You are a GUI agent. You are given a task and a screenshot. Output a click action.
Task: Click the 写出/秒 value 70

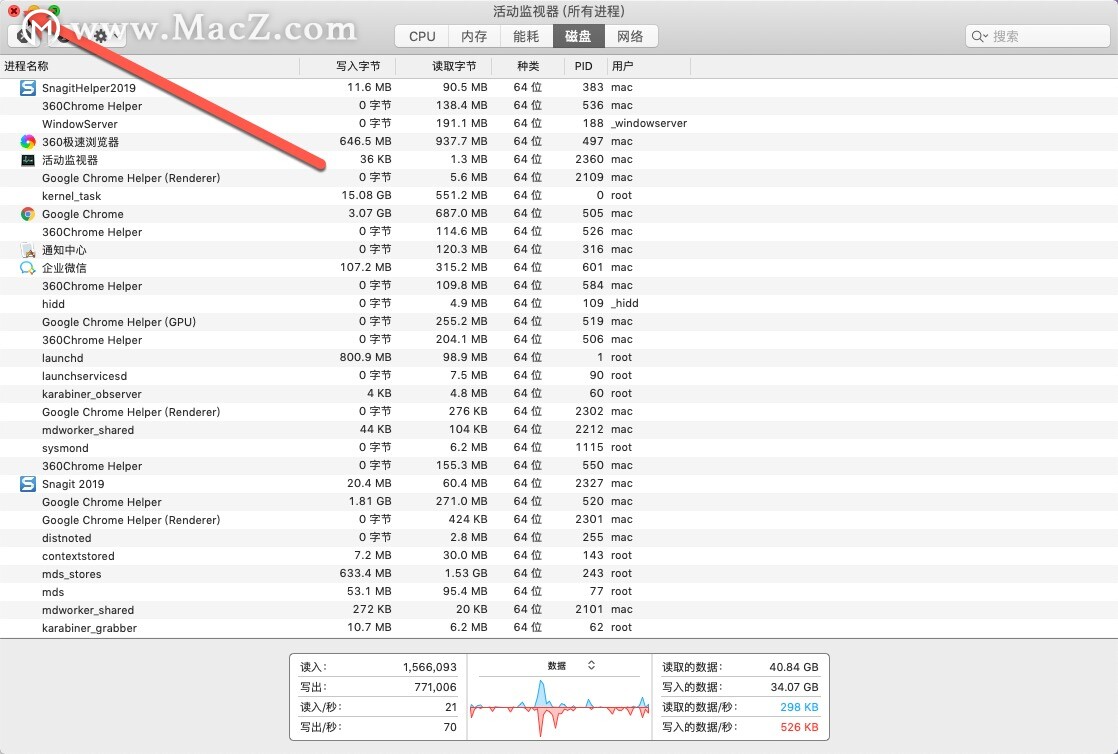point(450,727)
